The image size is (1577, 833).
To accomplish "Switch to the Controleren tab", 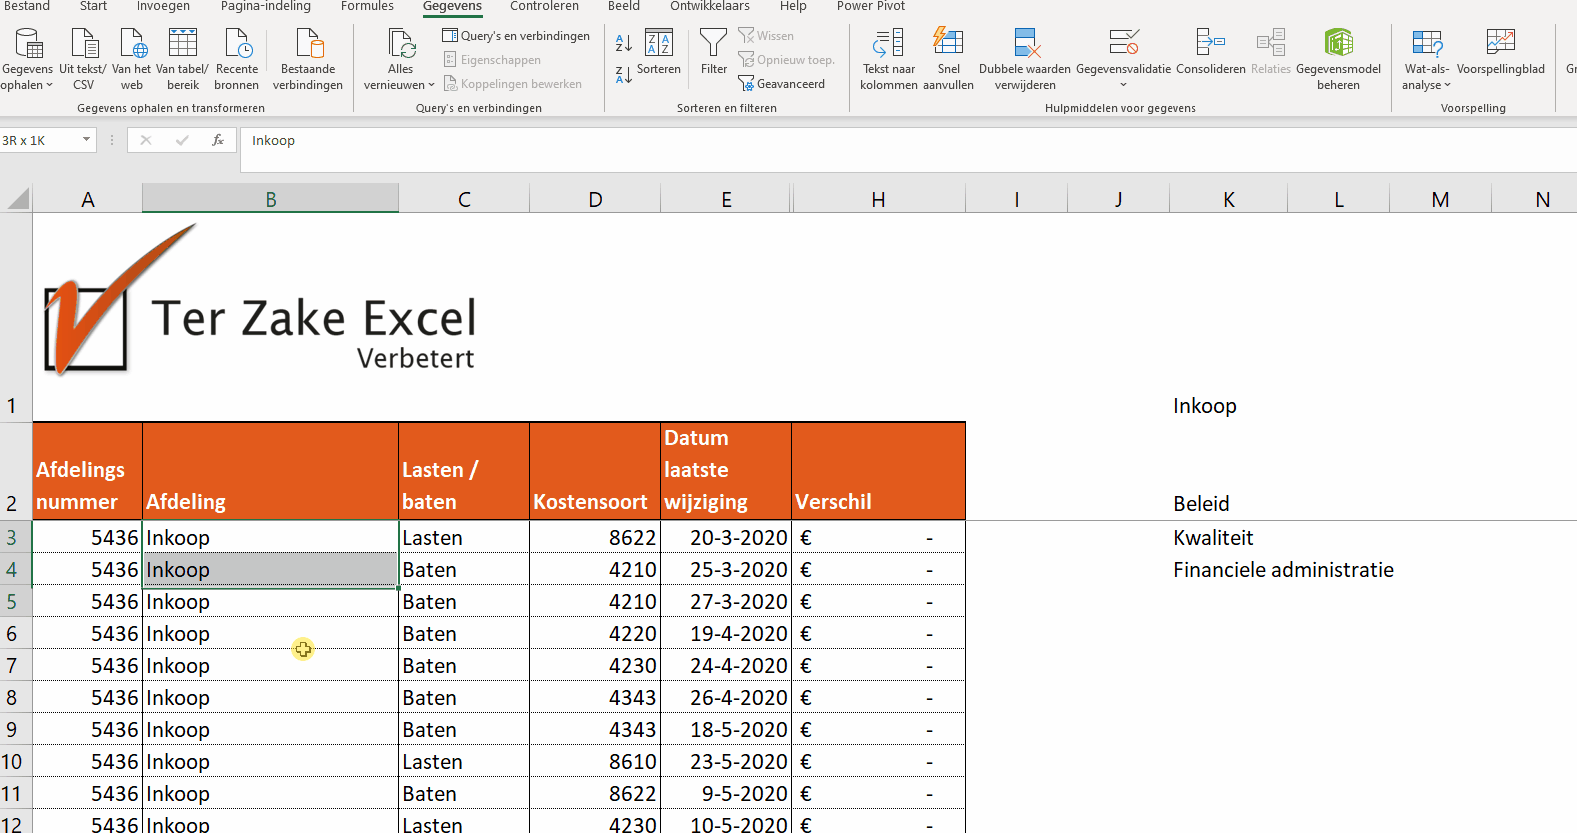I will [x=544, y=6].
